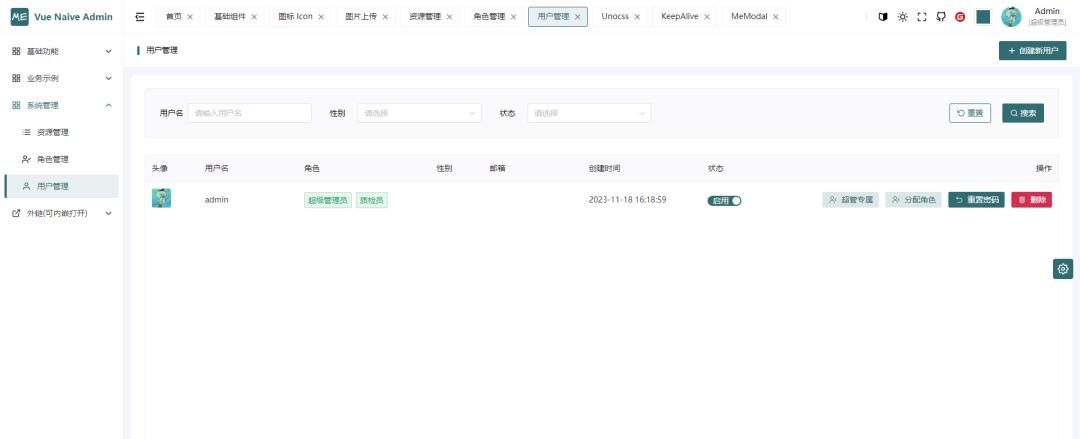Close the KeepAlive tab
Image resolution: width=1080 pixels, height=439 pixels.
[x=707, y=17]
